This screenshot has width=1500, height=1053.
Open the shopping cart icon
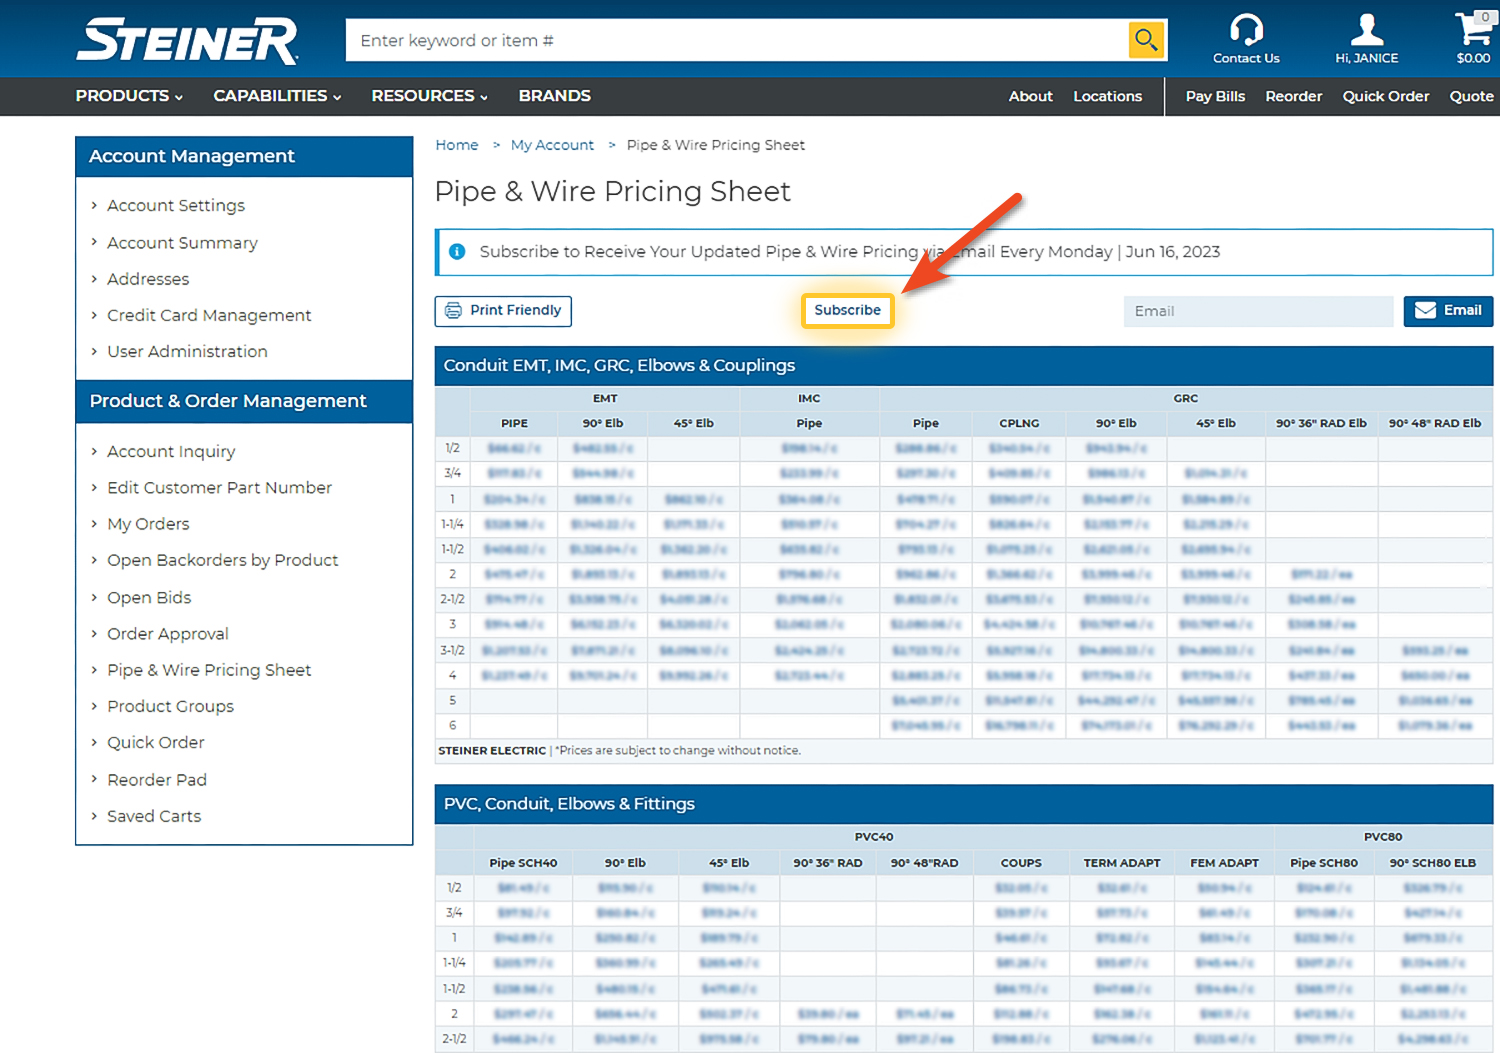click(x=1474, y=28)
